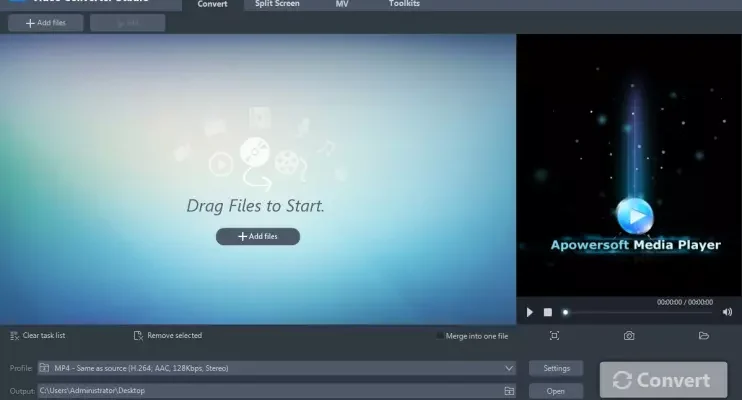The image size is (742, 400).
Task: Open the Split Screen tab
Action: pos(277,4)
